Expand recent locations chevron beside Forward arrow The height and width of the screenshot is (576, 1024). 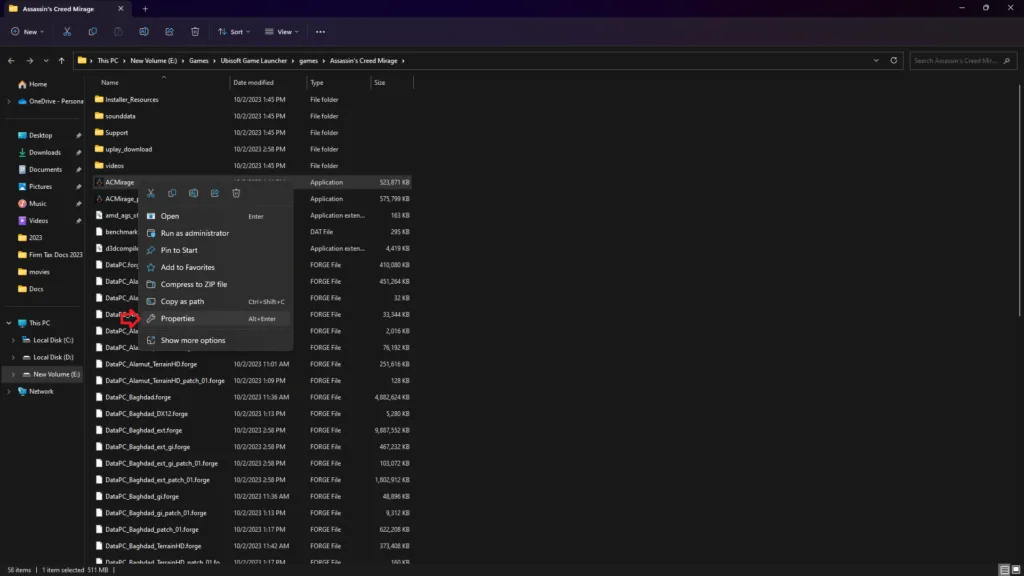click(46, 61)
